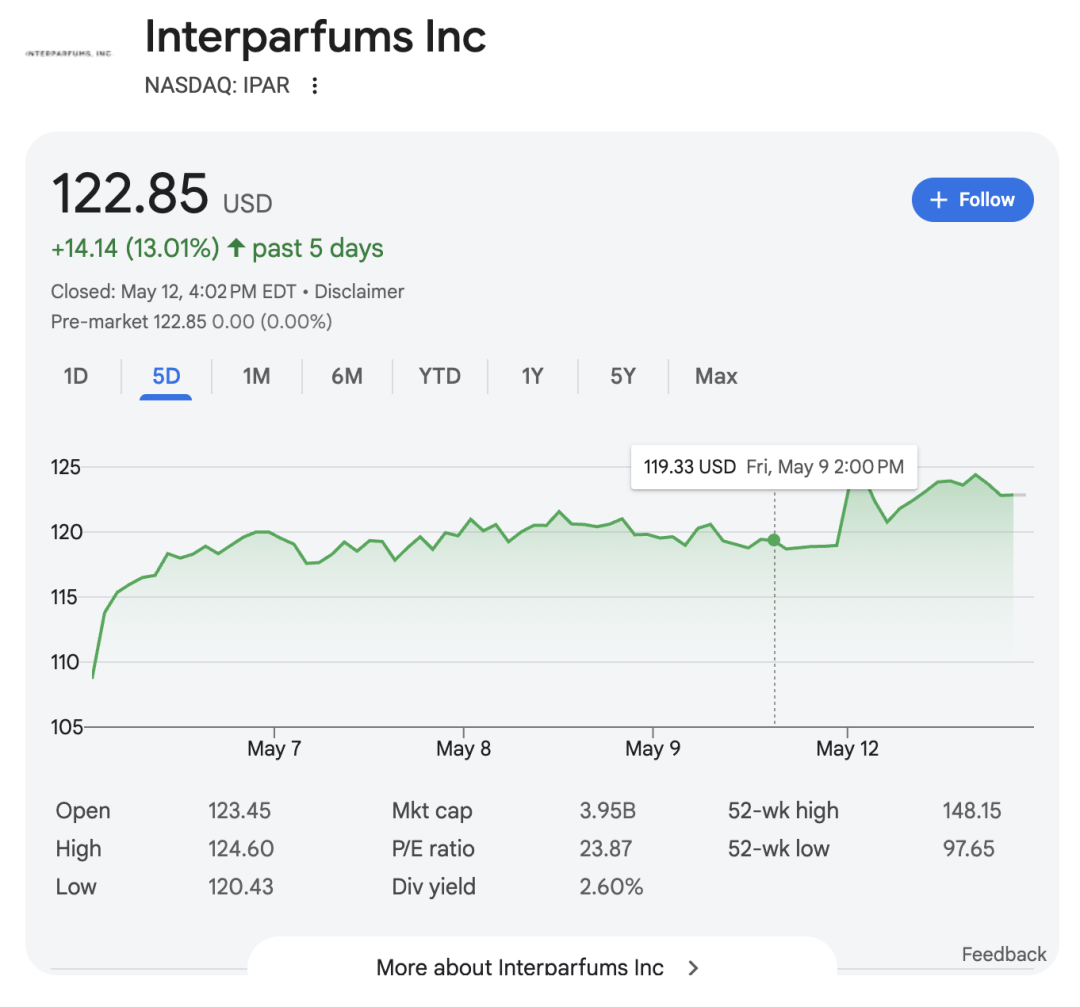View the 5Y chart range
Image resolution: width=1080 pixels, height=1007 pixels.
point(622,377)
